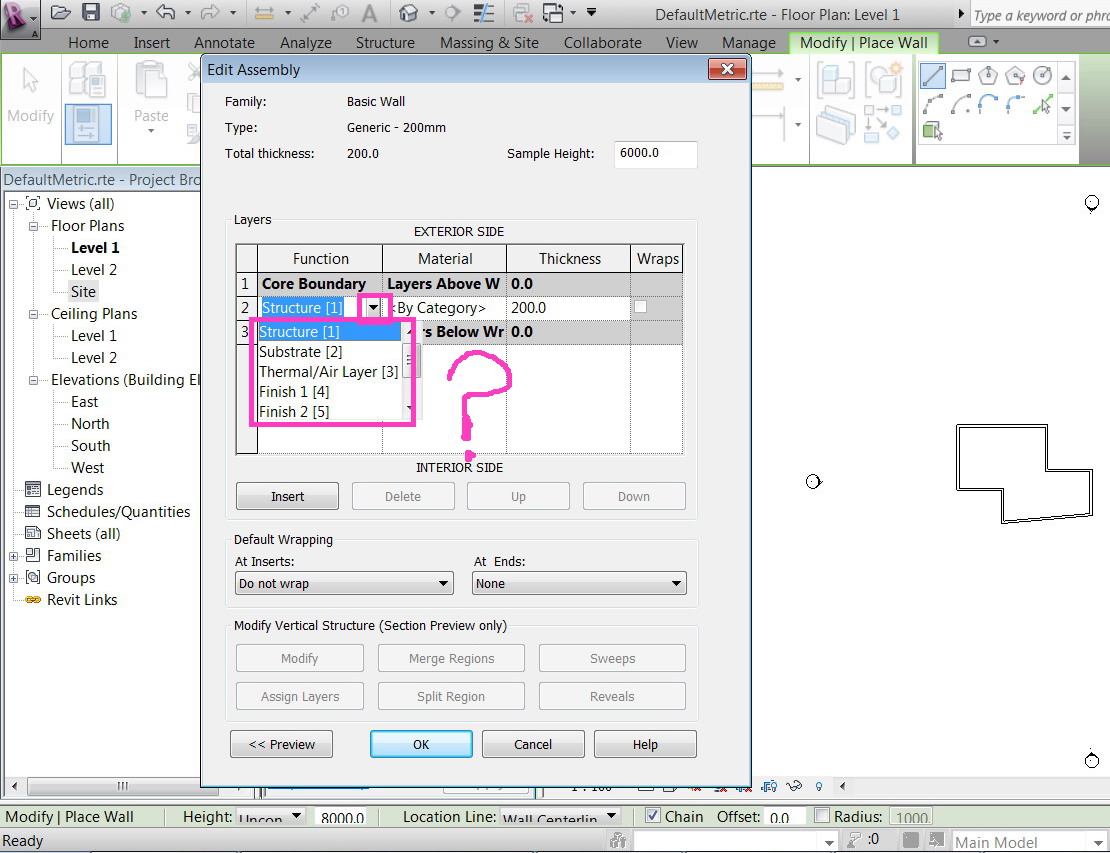Click the Undo icon
This screenshot has width=1110, height=853.
click(167, 12)
